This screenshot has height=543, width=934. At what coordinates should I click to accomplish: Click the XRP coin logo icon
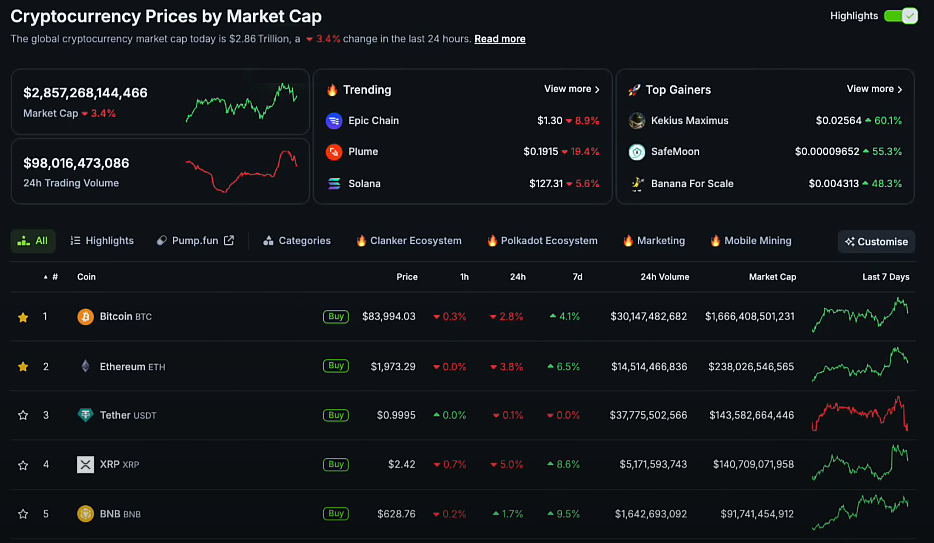click(x=86, y=464)
